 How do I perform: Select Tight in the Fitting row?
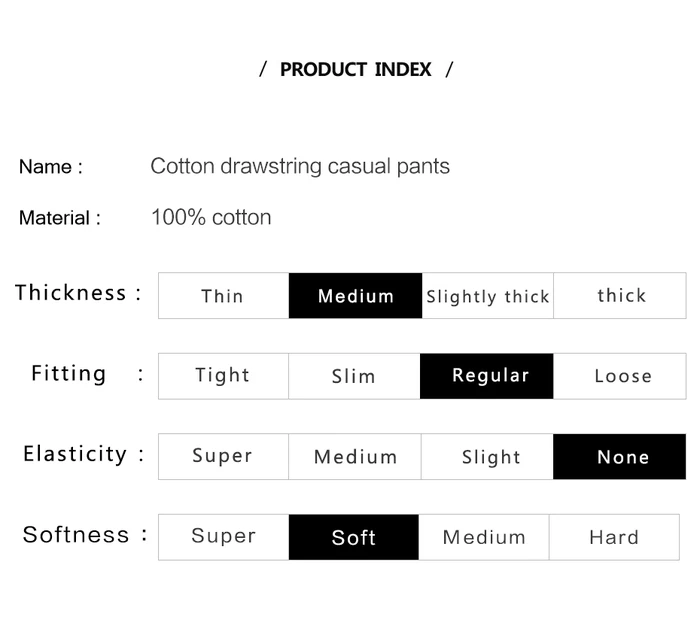click(223, 376)
